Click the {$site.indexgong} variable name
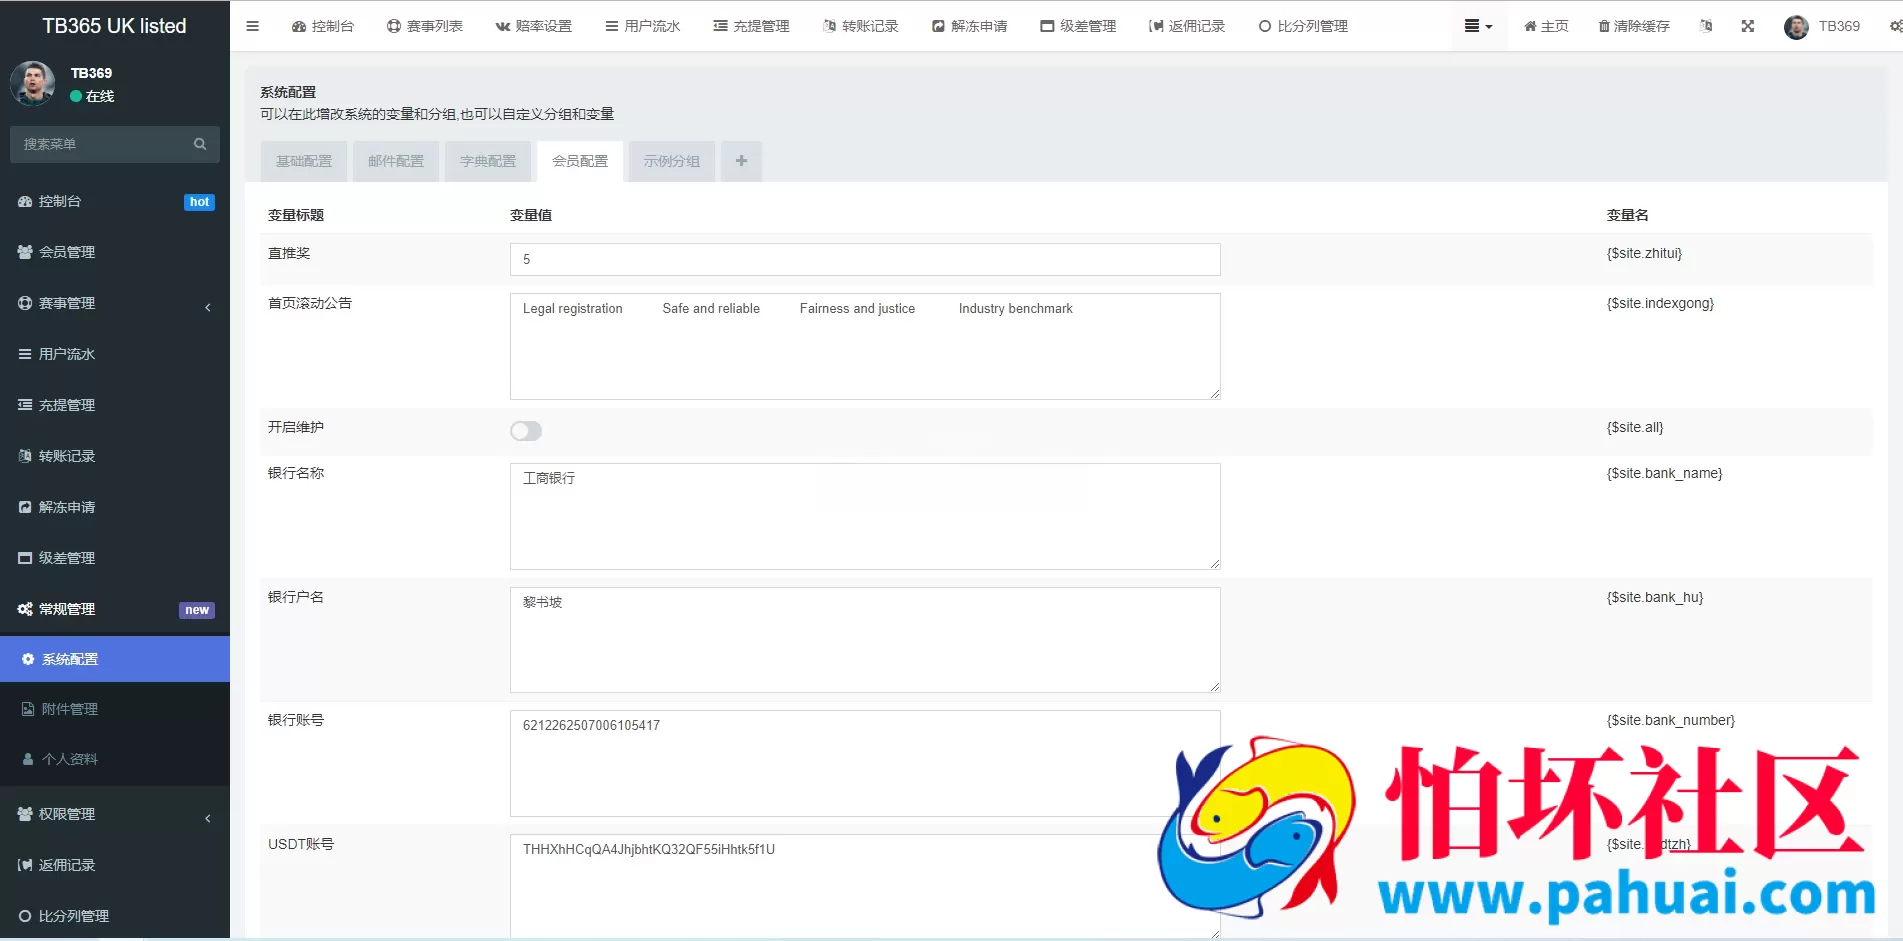This screenshot has width=1903, height=941. pyautogui.click(x=1660, y=303)
